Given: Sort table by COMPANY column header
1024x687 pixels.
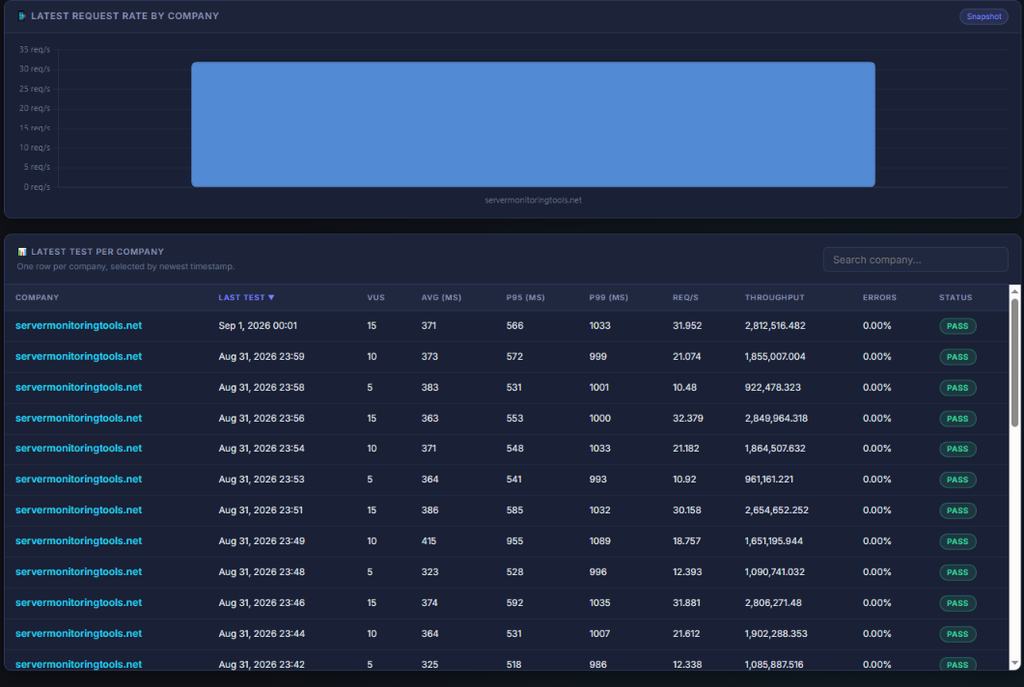Looking at the screenshot, I should (37, 297).
